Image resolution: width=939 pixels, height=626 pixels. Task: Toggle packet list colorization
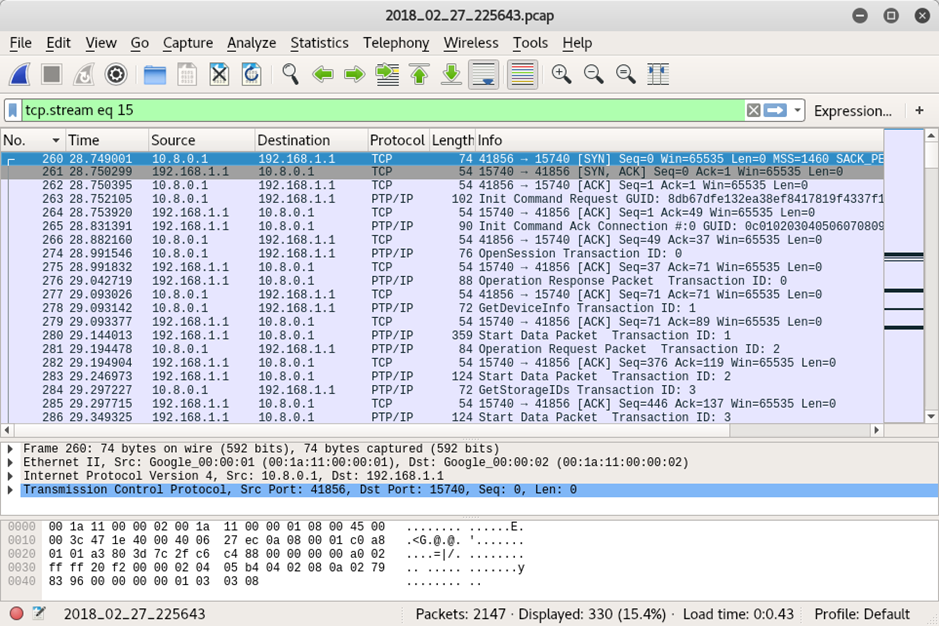(x=522, y=75)
